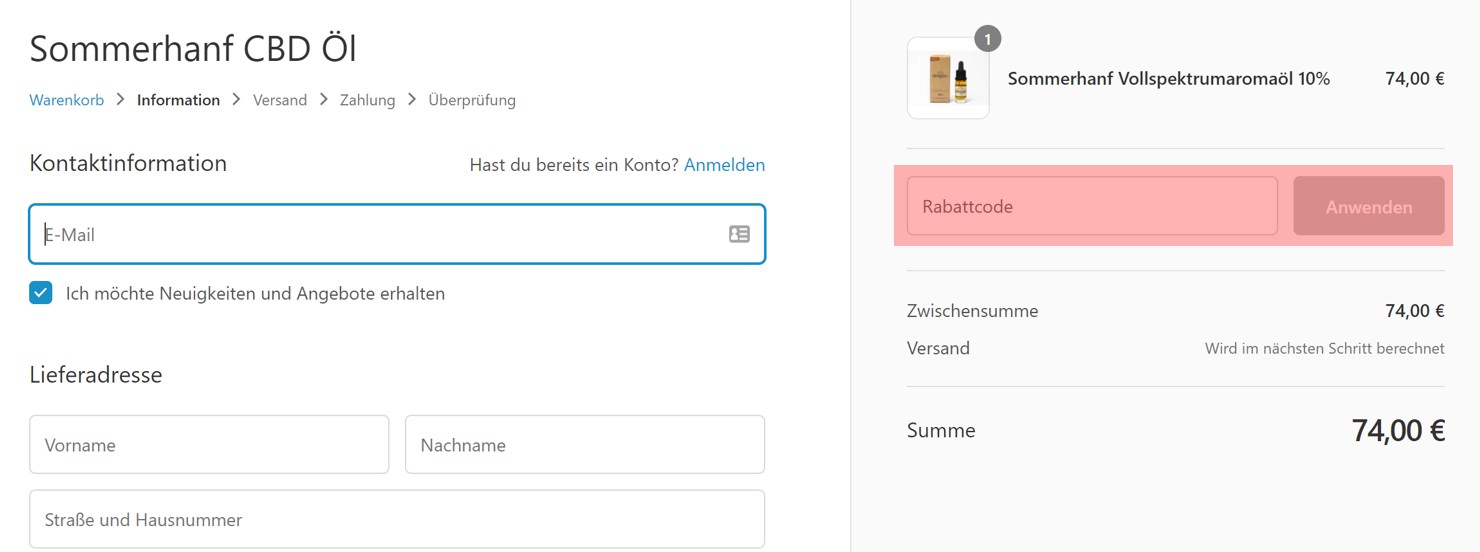Click the quantity badge on the product image
The image size is (1480, 552).
987,39
